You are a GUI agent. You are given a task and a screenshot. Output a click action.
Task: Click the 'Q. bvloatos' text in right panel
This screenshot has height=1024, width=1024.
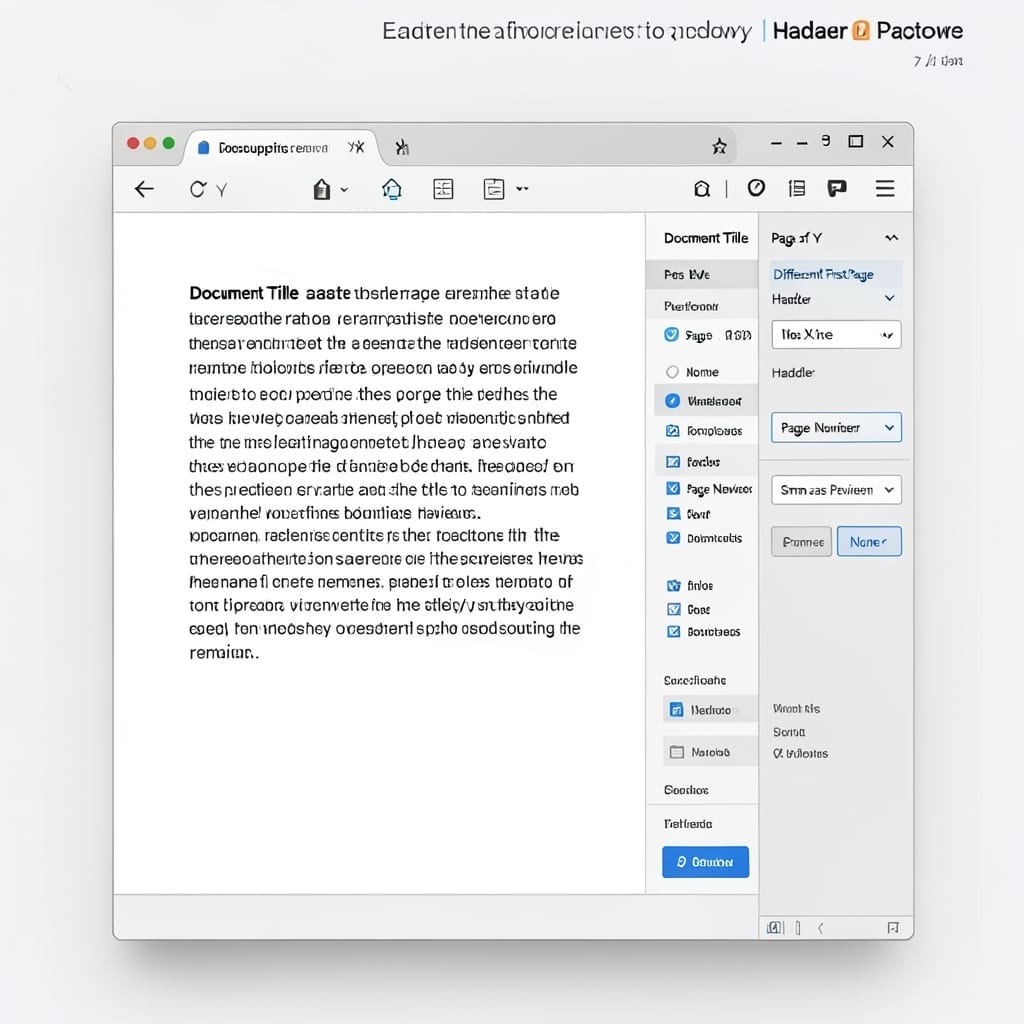point(800,754)
